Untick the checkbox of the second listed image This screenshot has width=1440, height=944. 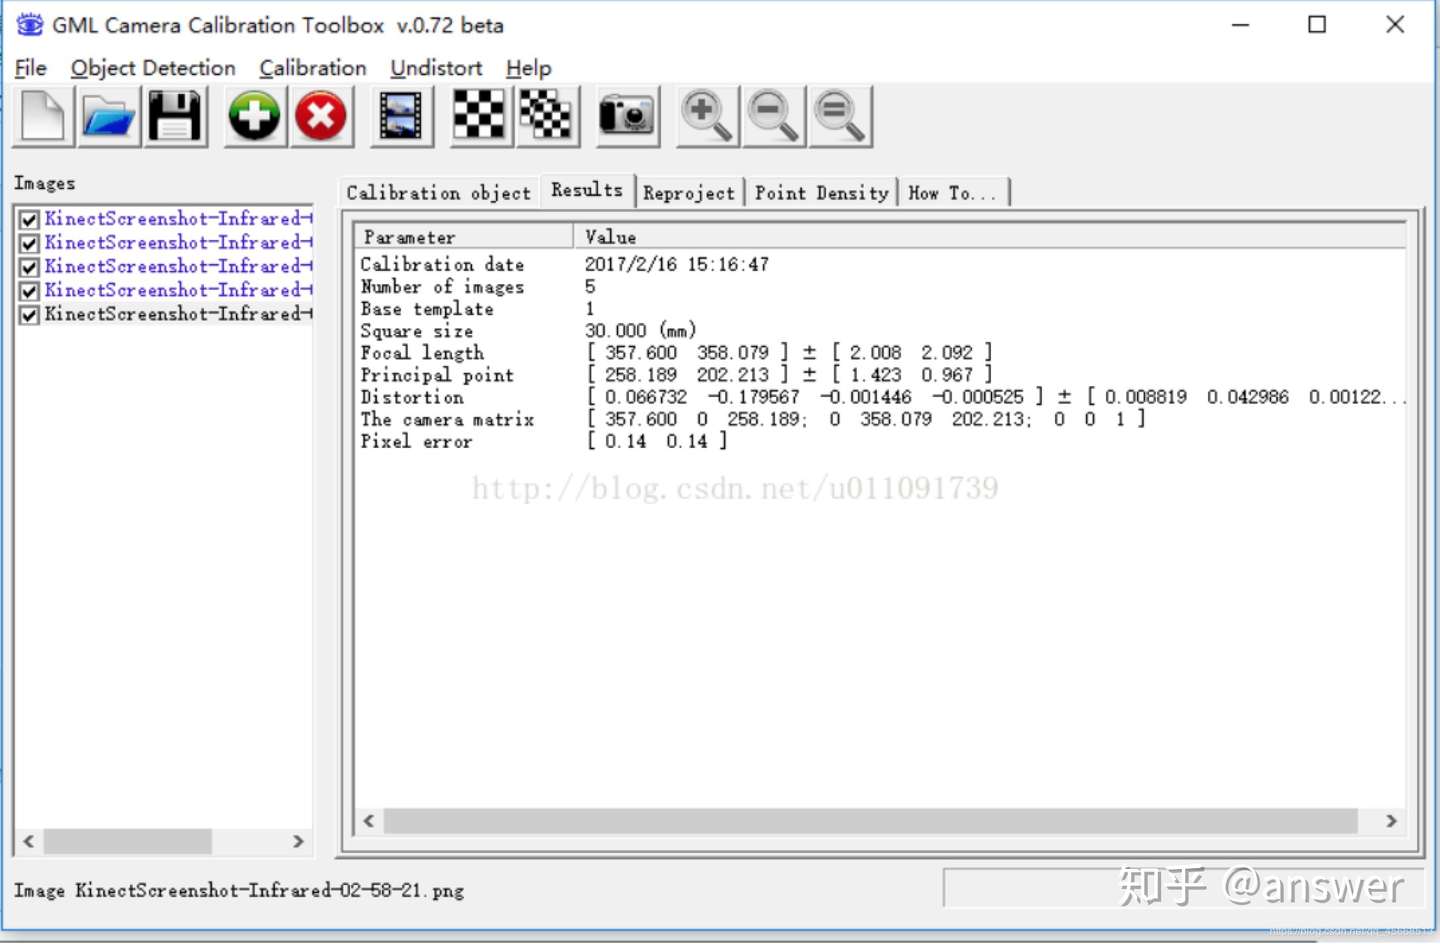click(29, 243)
